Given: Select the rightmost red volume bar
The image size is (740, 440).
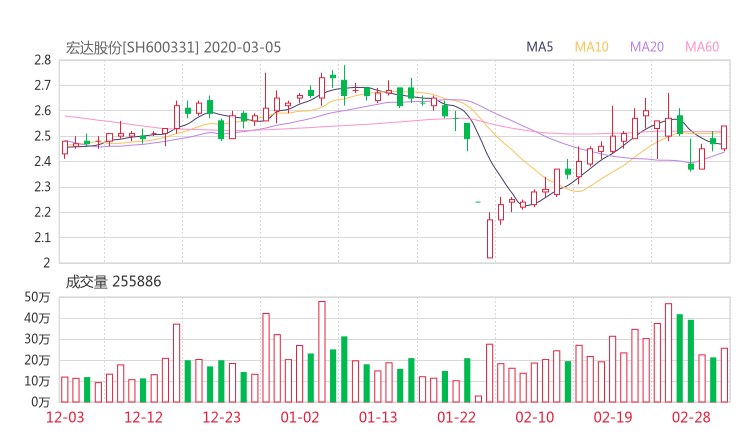Looking at the screenshot, I should tap(724, 375).
